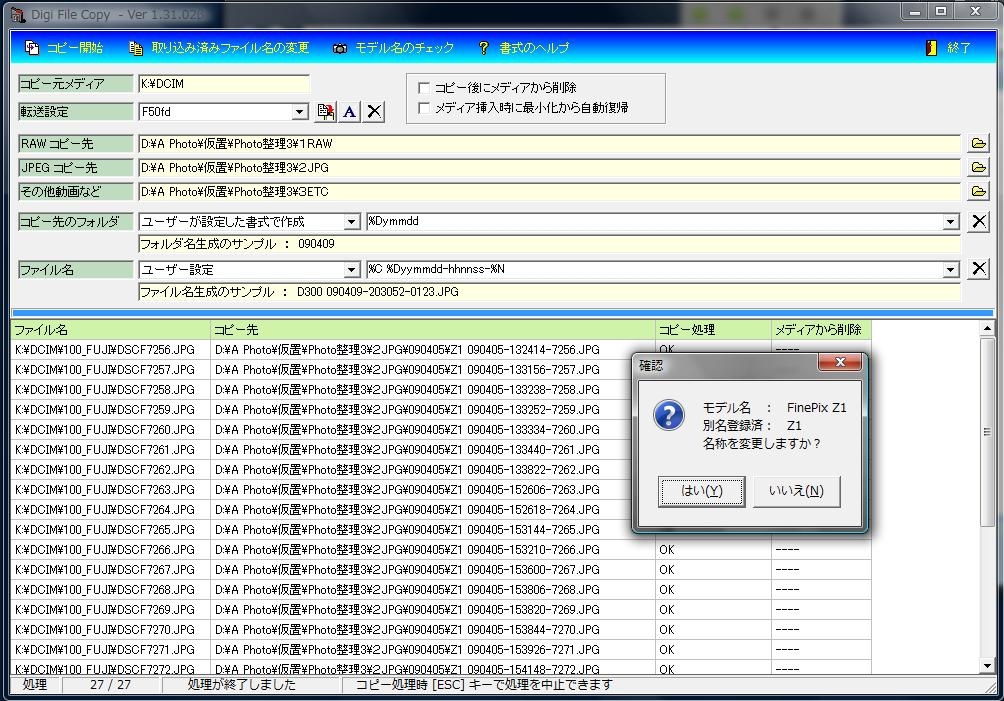Click the camera icon beside モデル名のチェック
1004x701 pixels.
pos(340,48)
